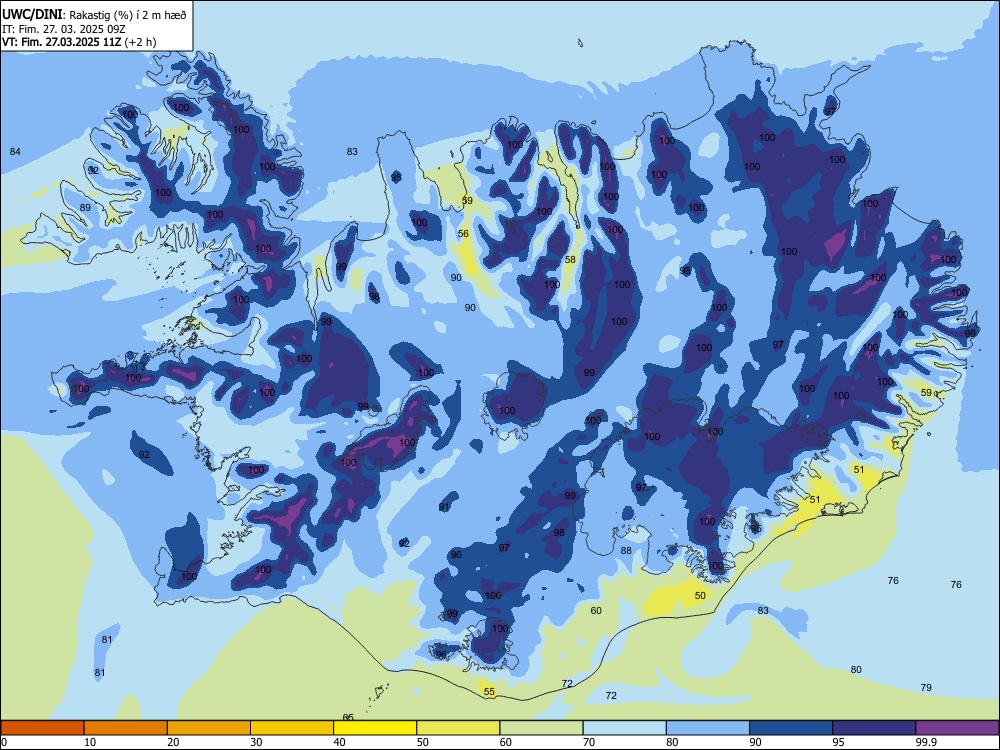Viewport: 1000px width, 750px height.
Task: Click the legend tick label '30'
Action: click(256, 742)
